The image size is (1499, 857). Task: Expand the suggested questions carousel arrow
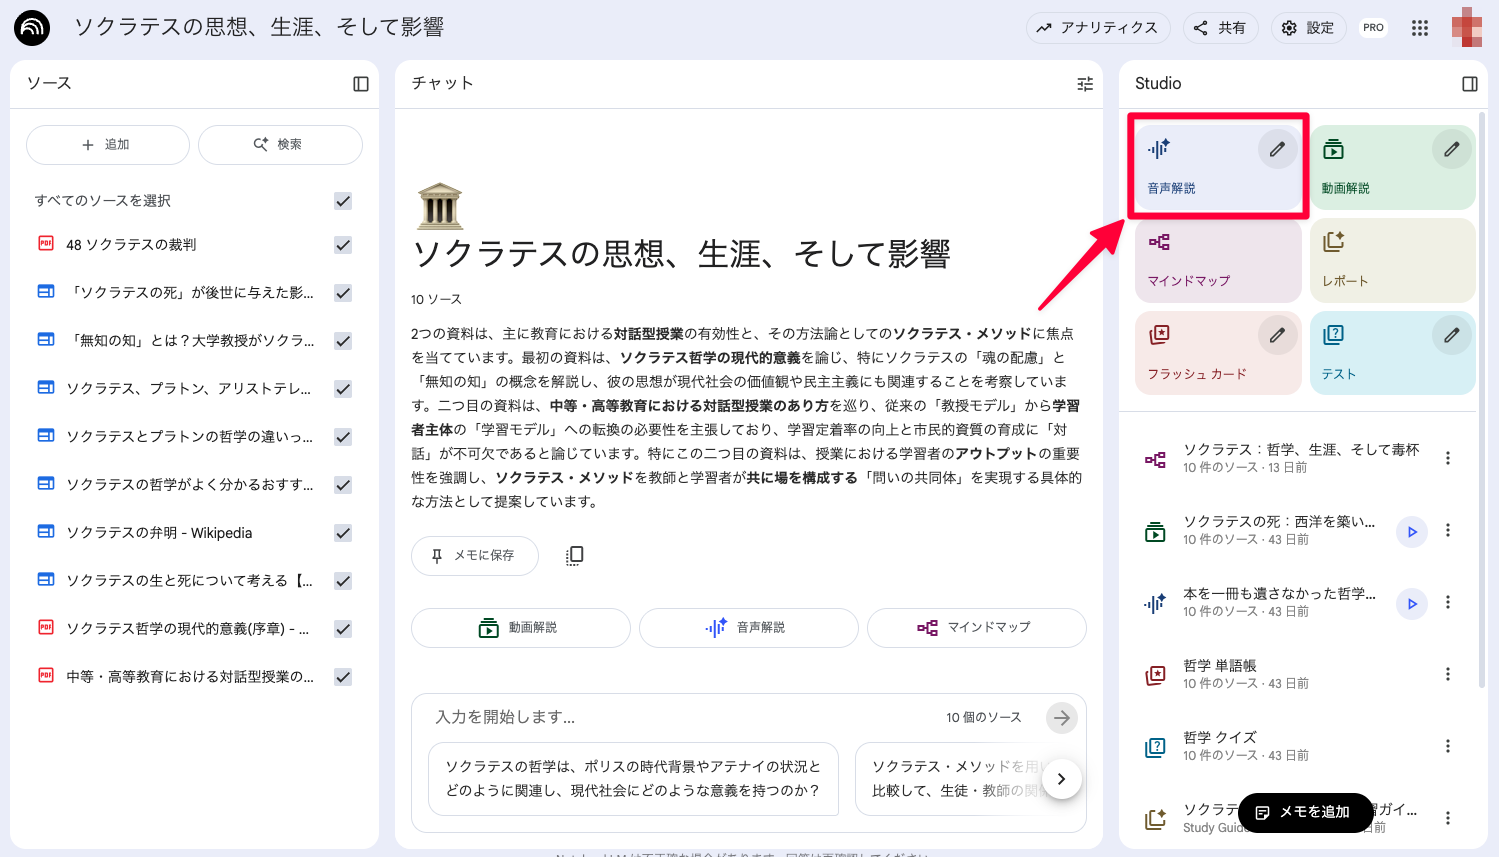1061,778
